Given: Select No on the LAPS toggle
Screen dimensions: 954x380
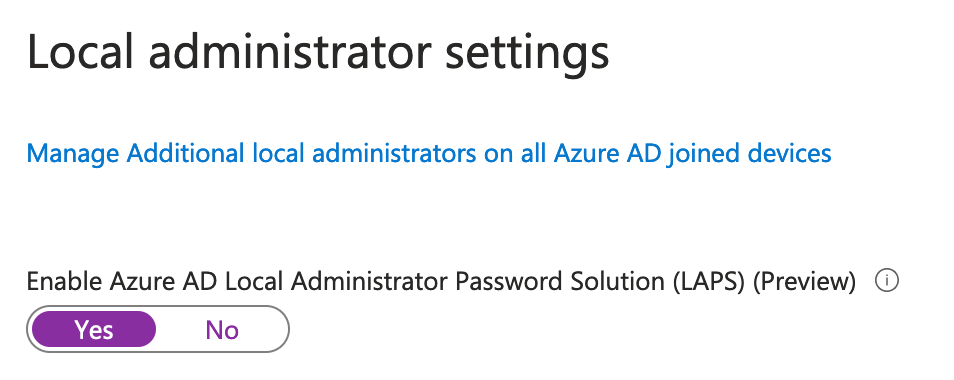Looking at the screenshot, I should pyautogui.click(x=222, y=329).
